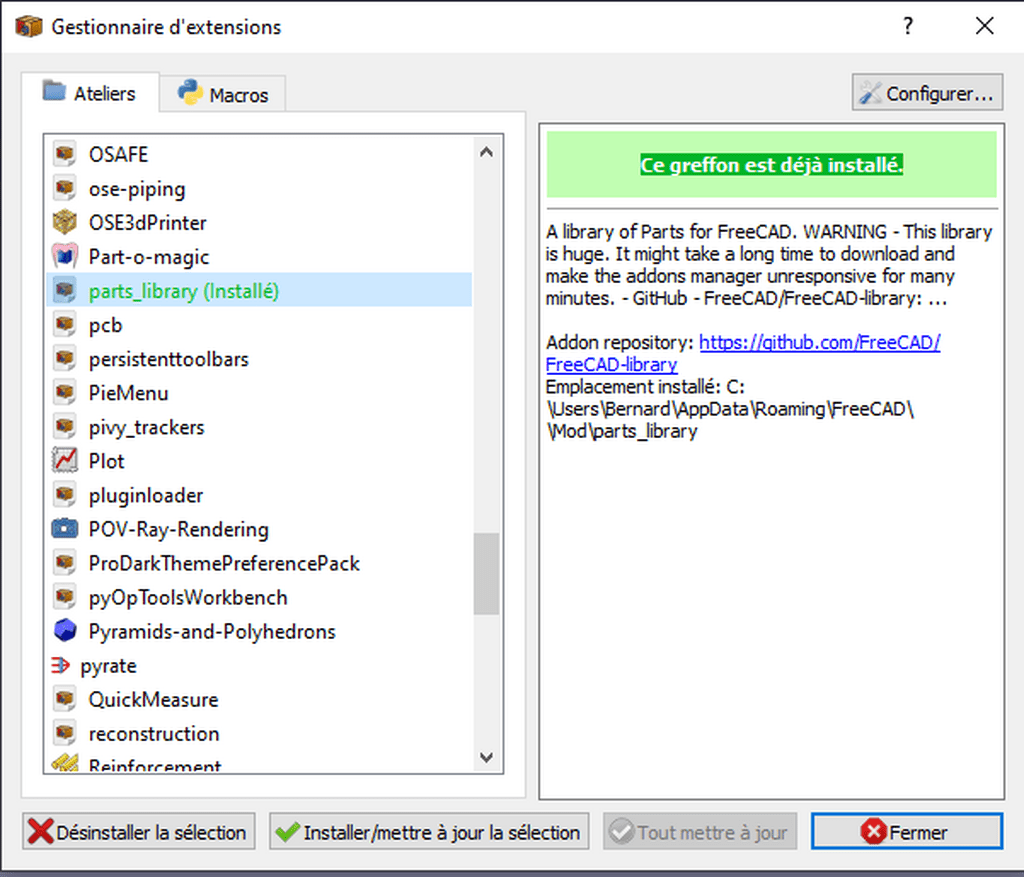
Task: Select the pcb workbench entry
Action: [x=259, y=325]
